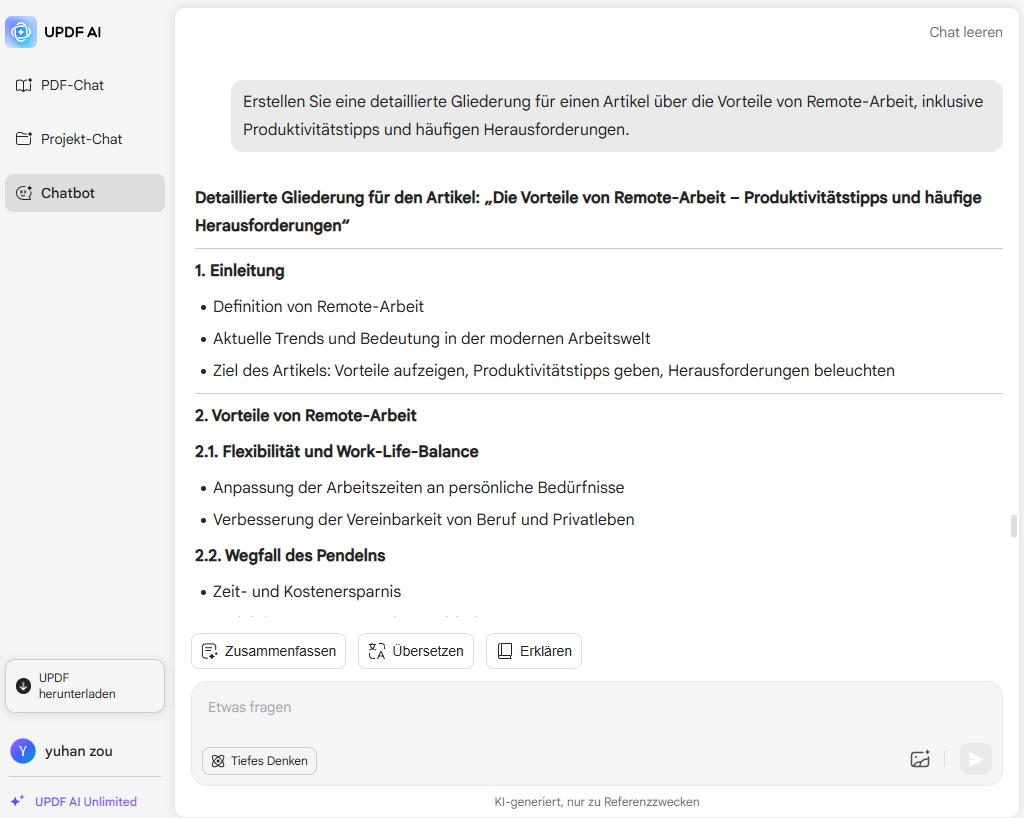Click the UPDF AI title text
Image resolution: width=1024 pixels, height=818 pixels.
pyautogui.click(x=72, y=32)
